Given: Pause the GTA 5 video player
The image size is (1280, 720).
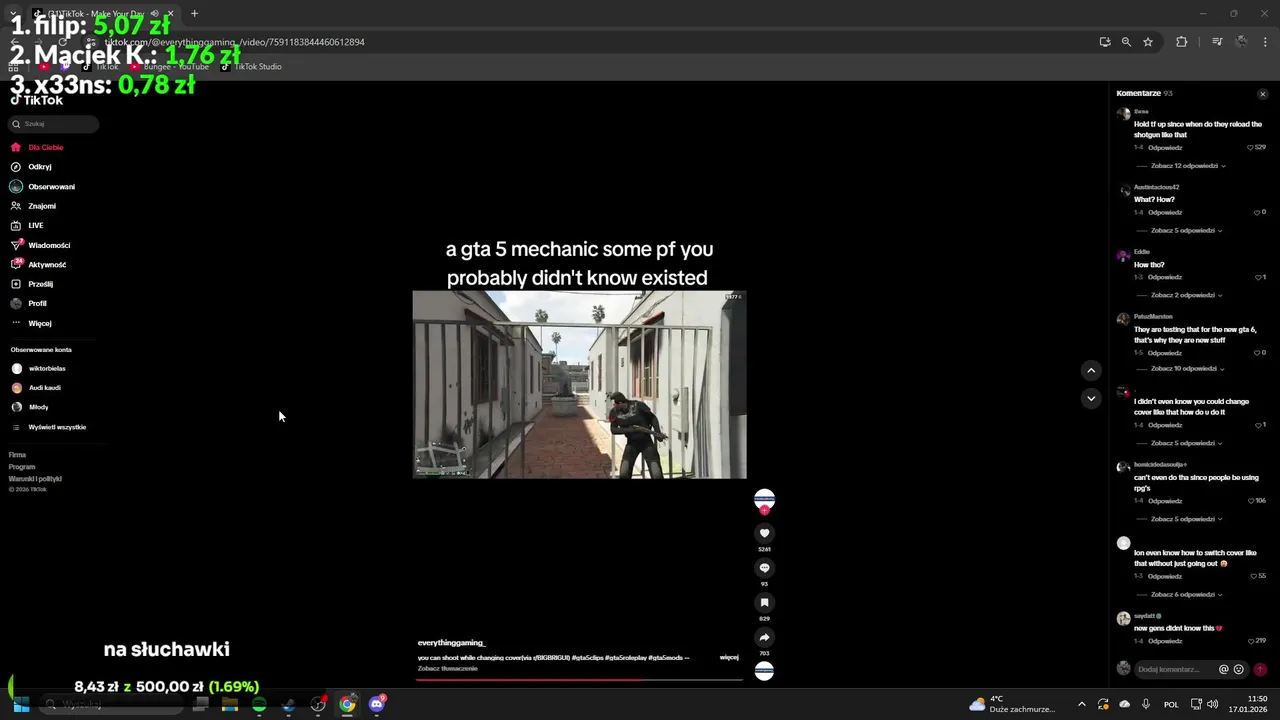Looking at the screenshot, I should 579,384.
